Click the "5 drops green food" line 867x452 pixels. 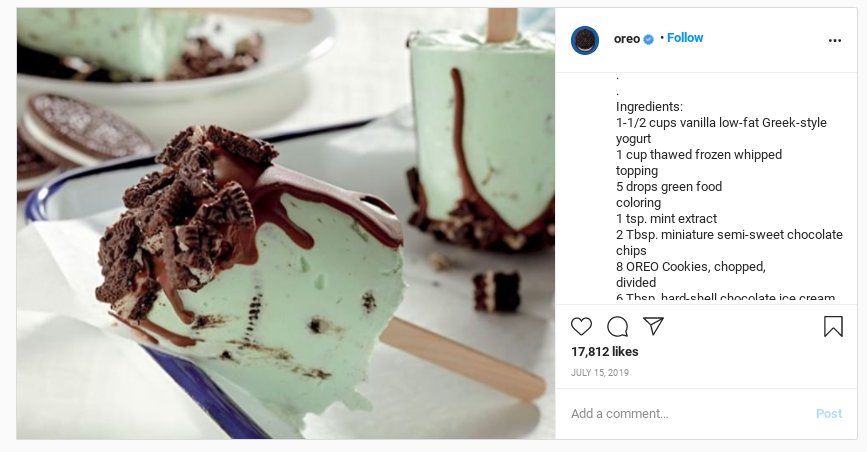click(669, 187)
